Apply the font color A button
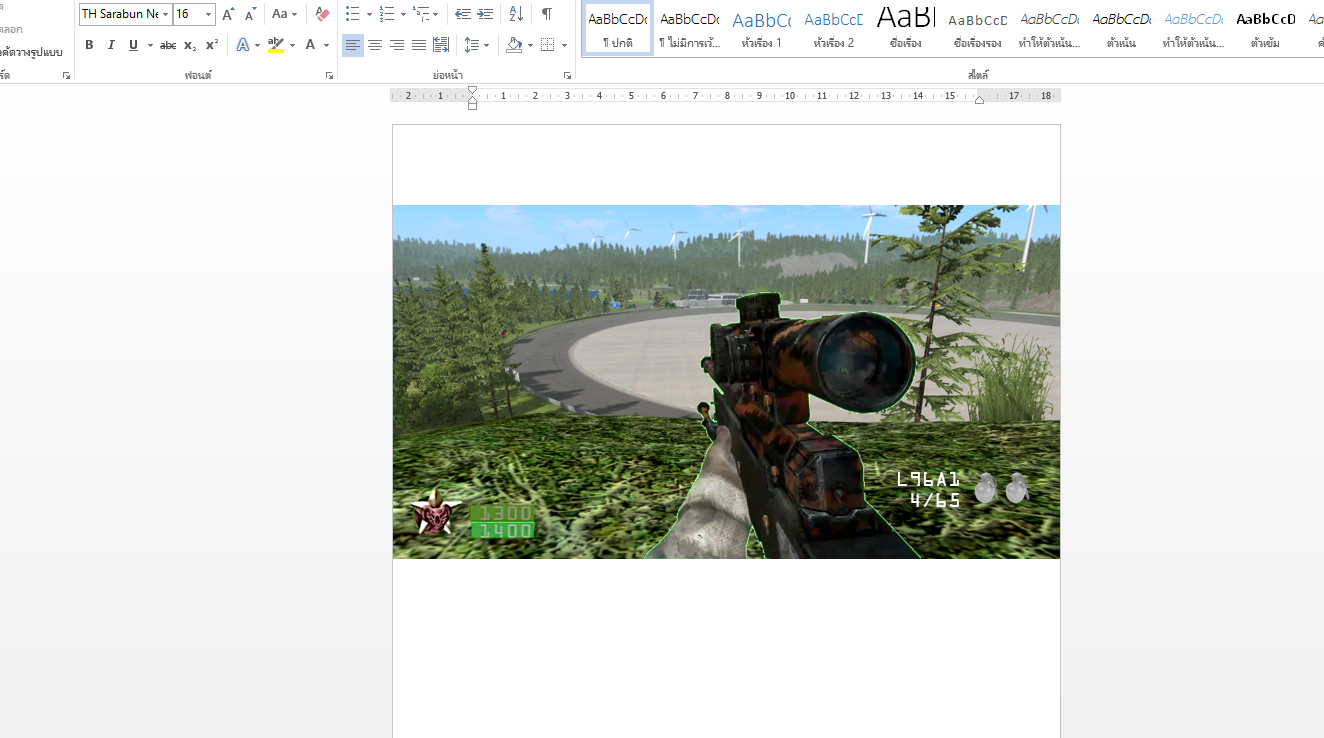This screenshot has width=1324, height=738. tap(311, 45)
